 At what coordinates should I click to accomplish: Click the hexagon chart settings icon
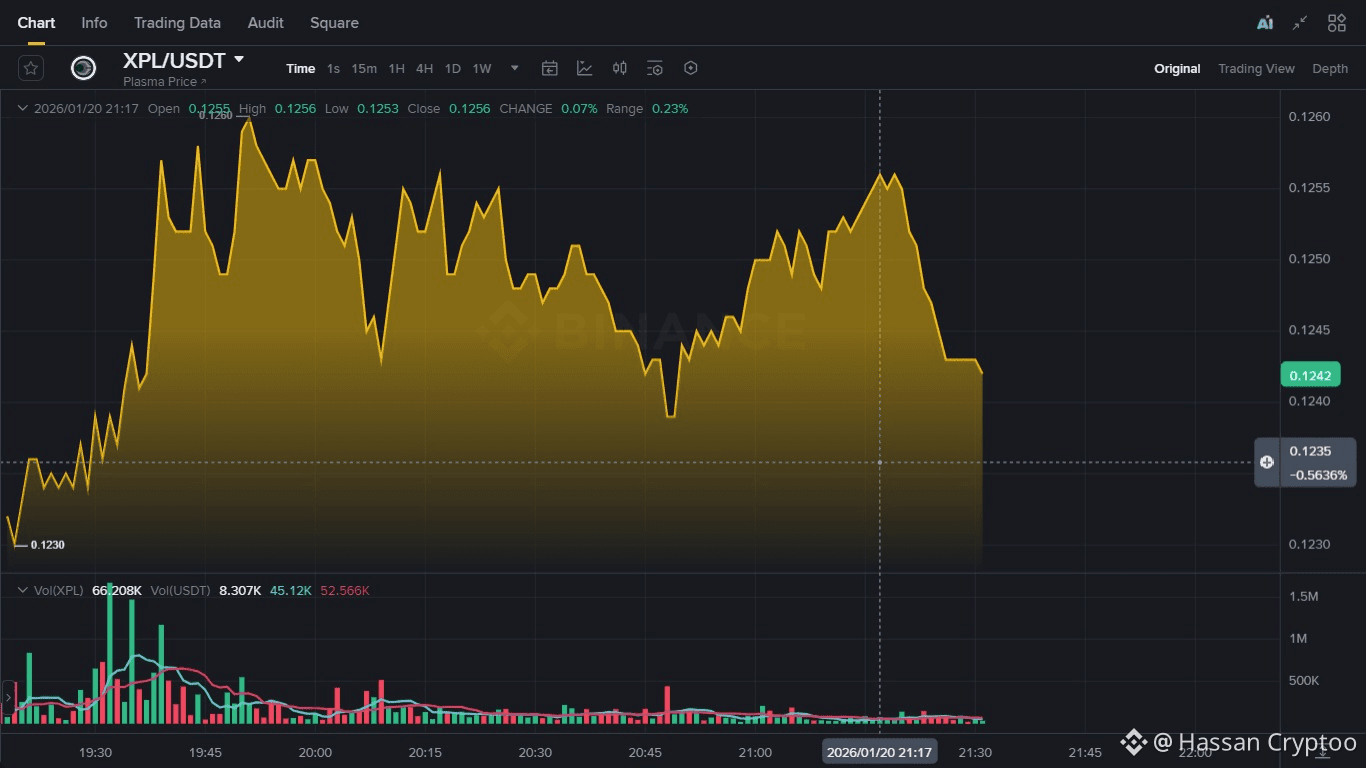coord(690,68)
